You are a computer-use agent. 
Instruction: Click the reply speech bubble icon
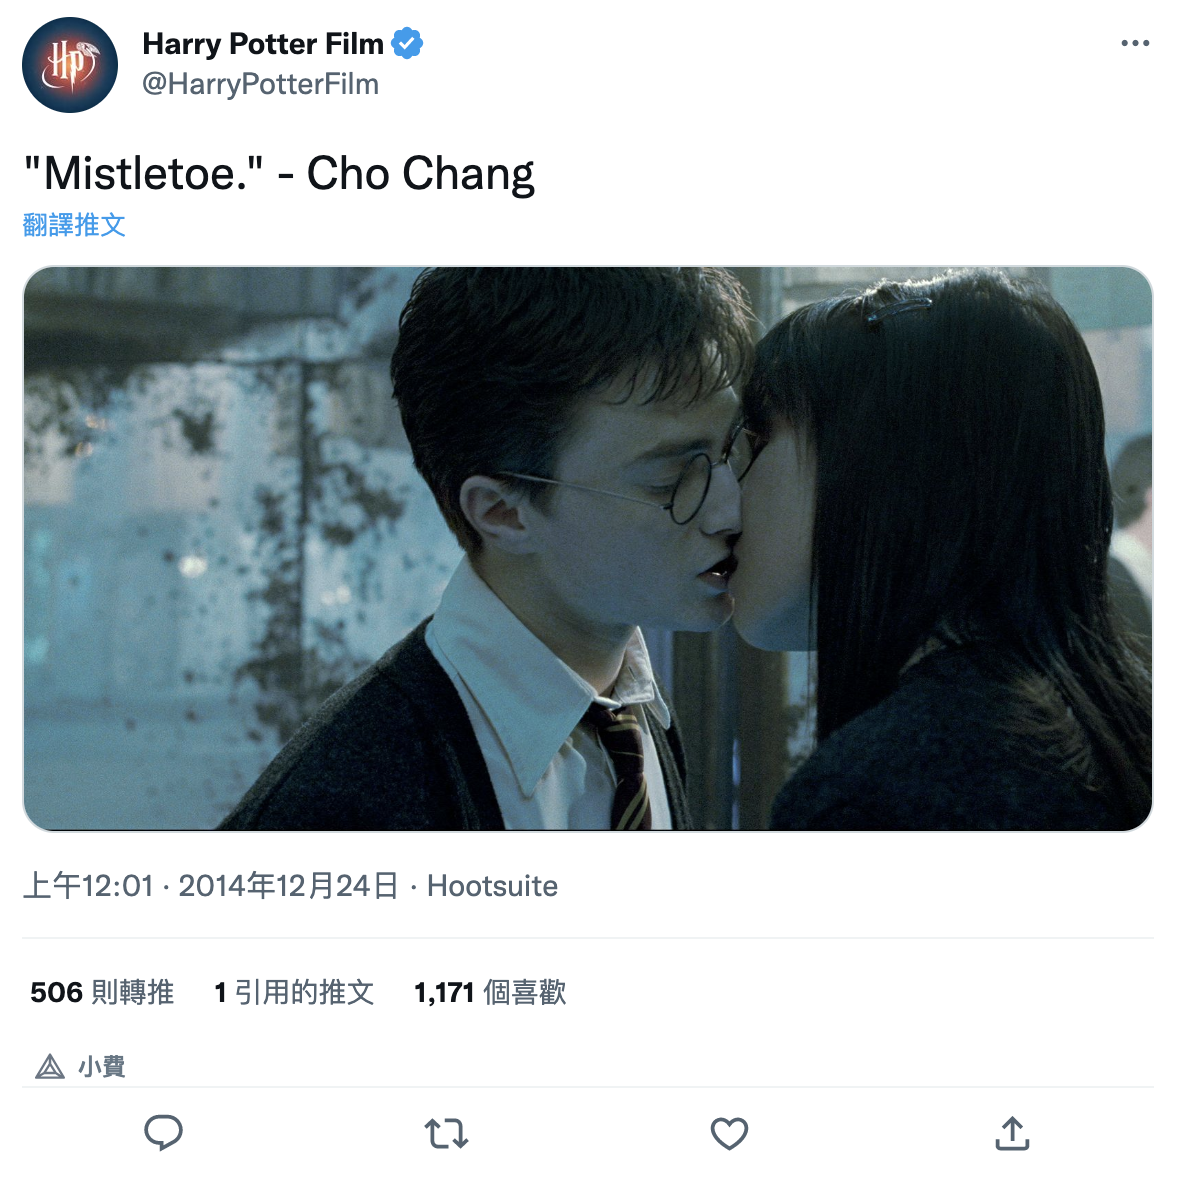click(163, 1133)
